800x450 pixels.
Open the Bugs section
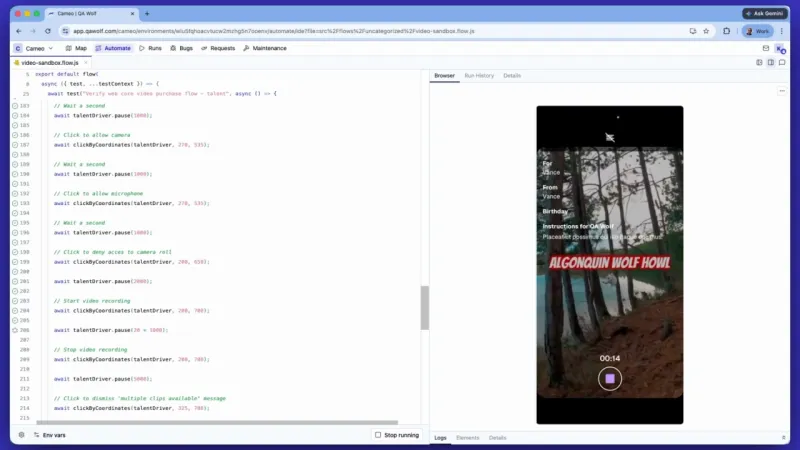tap(182, 48)
